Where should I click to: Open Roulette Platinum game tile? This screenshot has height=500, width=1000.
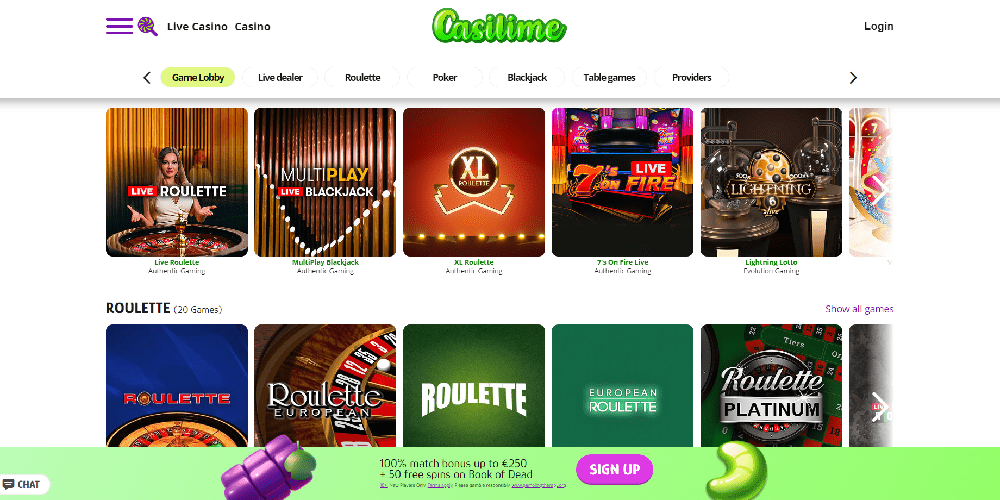pos(771,385)
